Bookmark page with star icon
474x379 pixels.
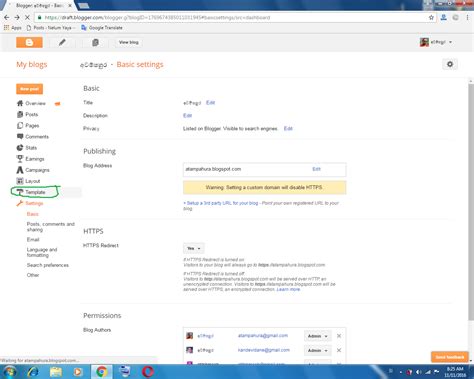[x=431, y=17]
